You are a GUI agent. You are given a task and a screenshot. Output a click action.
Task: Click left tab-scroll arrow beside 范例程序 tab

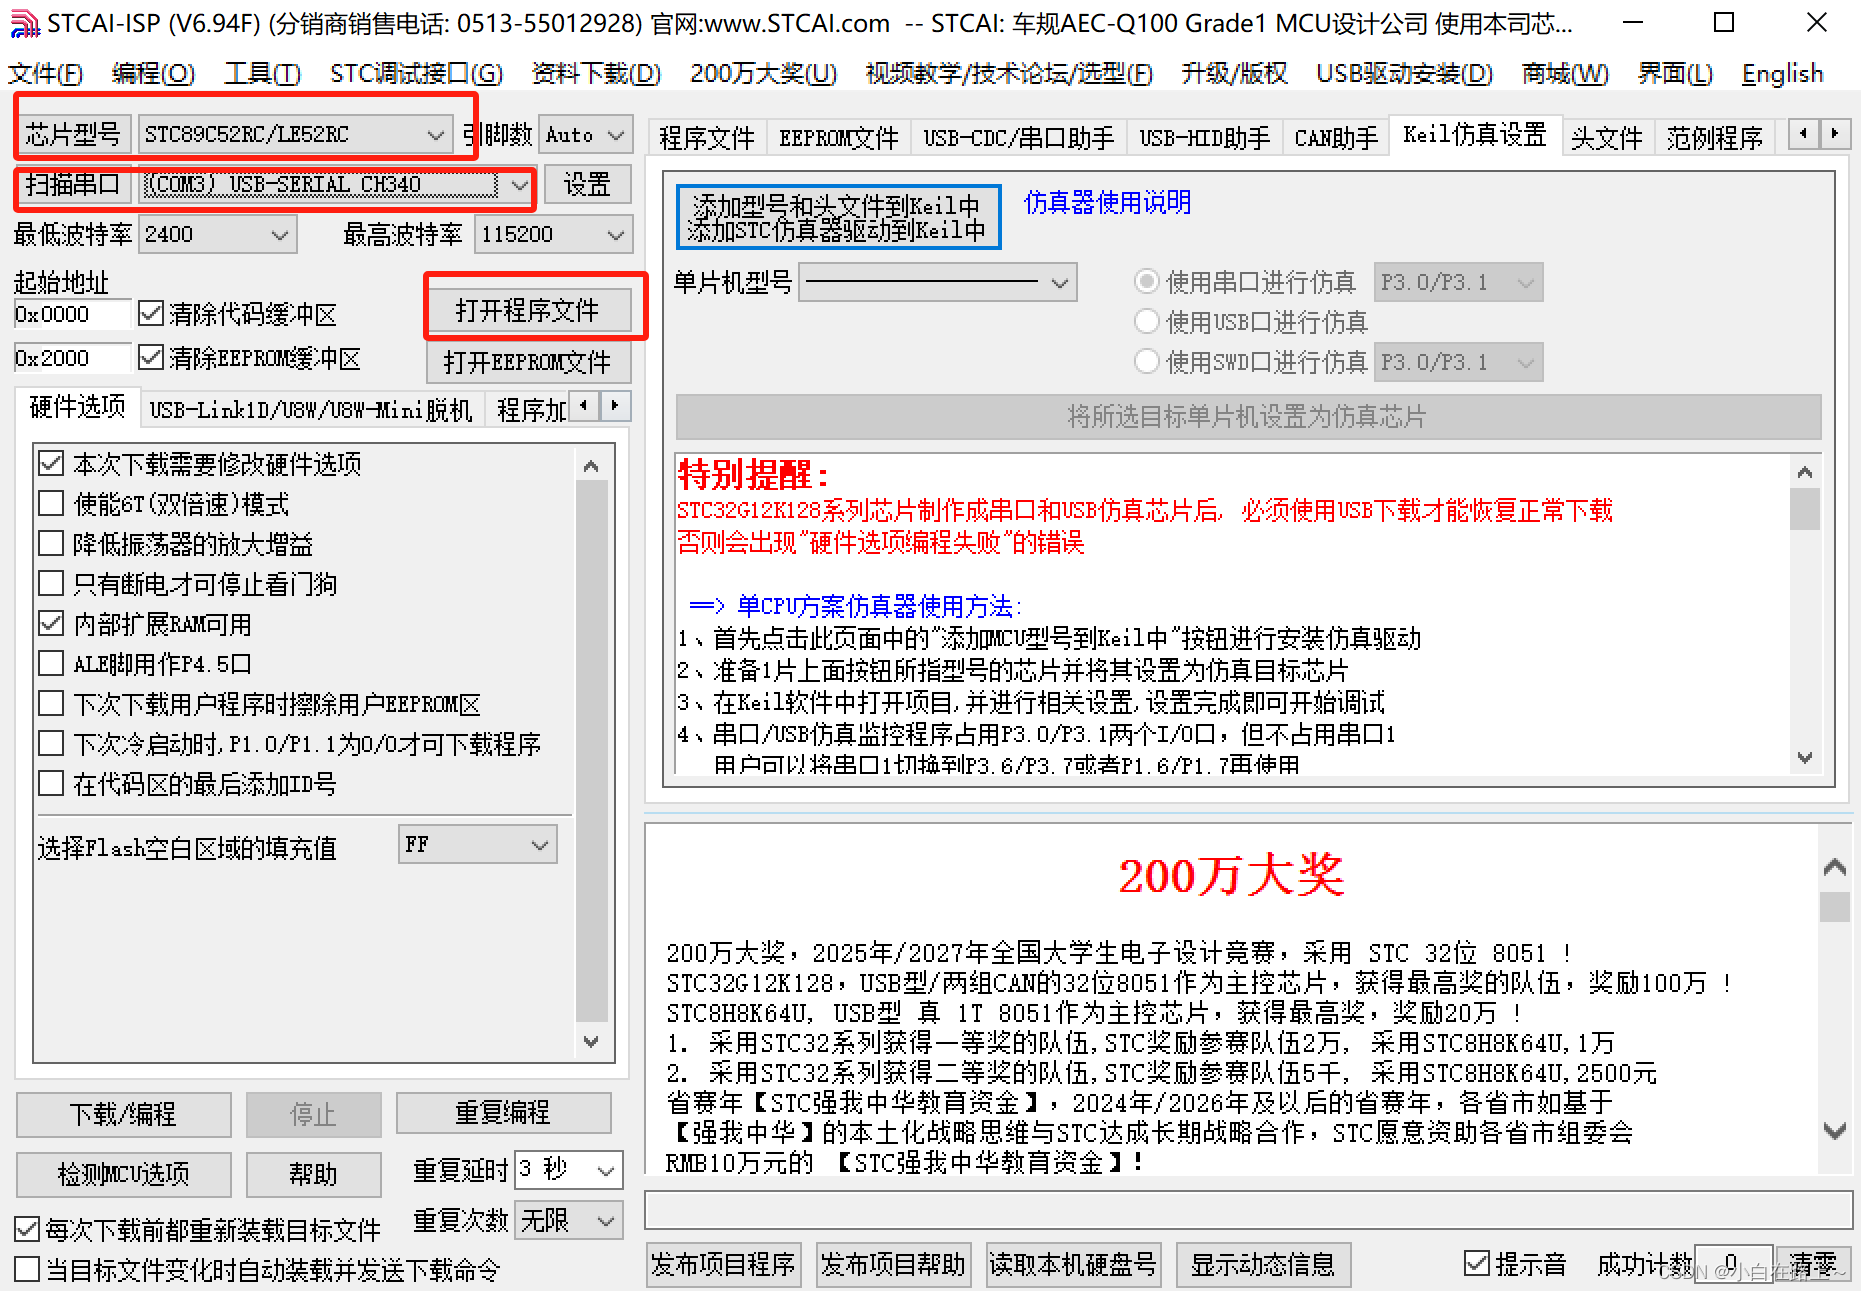click(x=1804, y=133)
